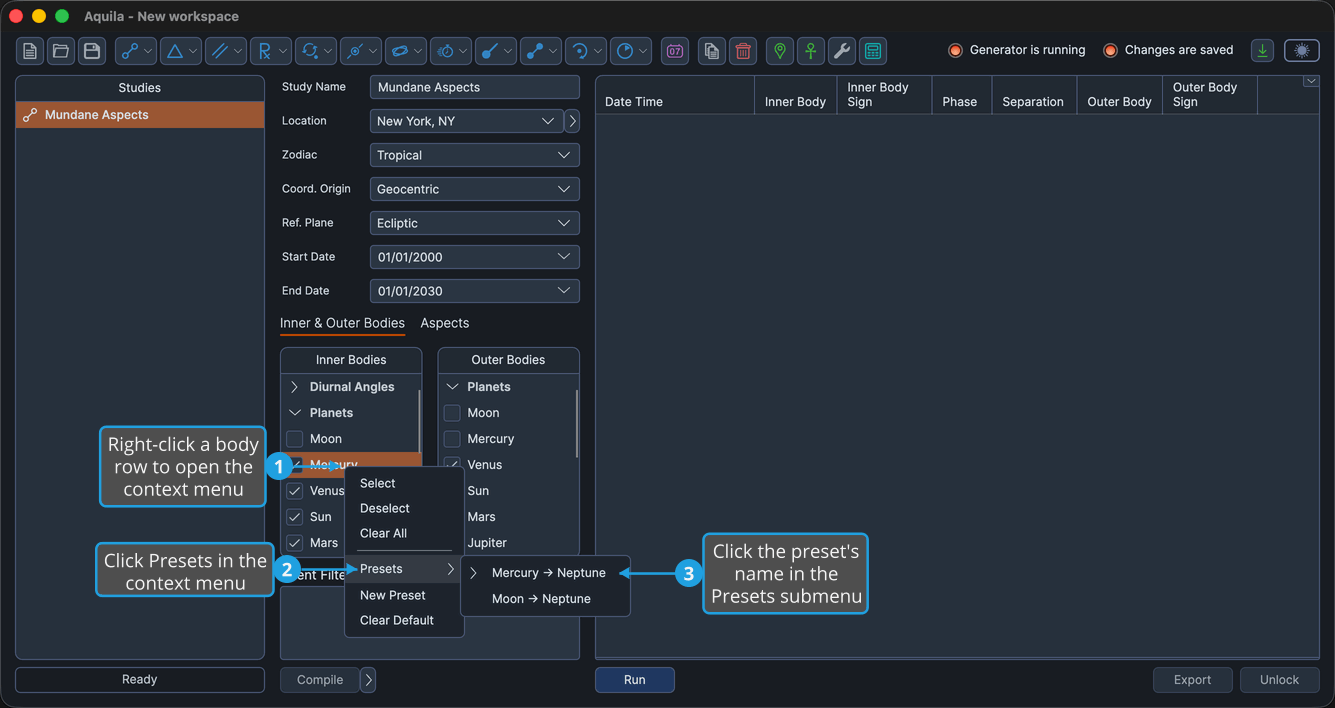Viewport: 1335px width, 708px height.
Task: Click the green download arrow icon
Action: point(1263,51)
